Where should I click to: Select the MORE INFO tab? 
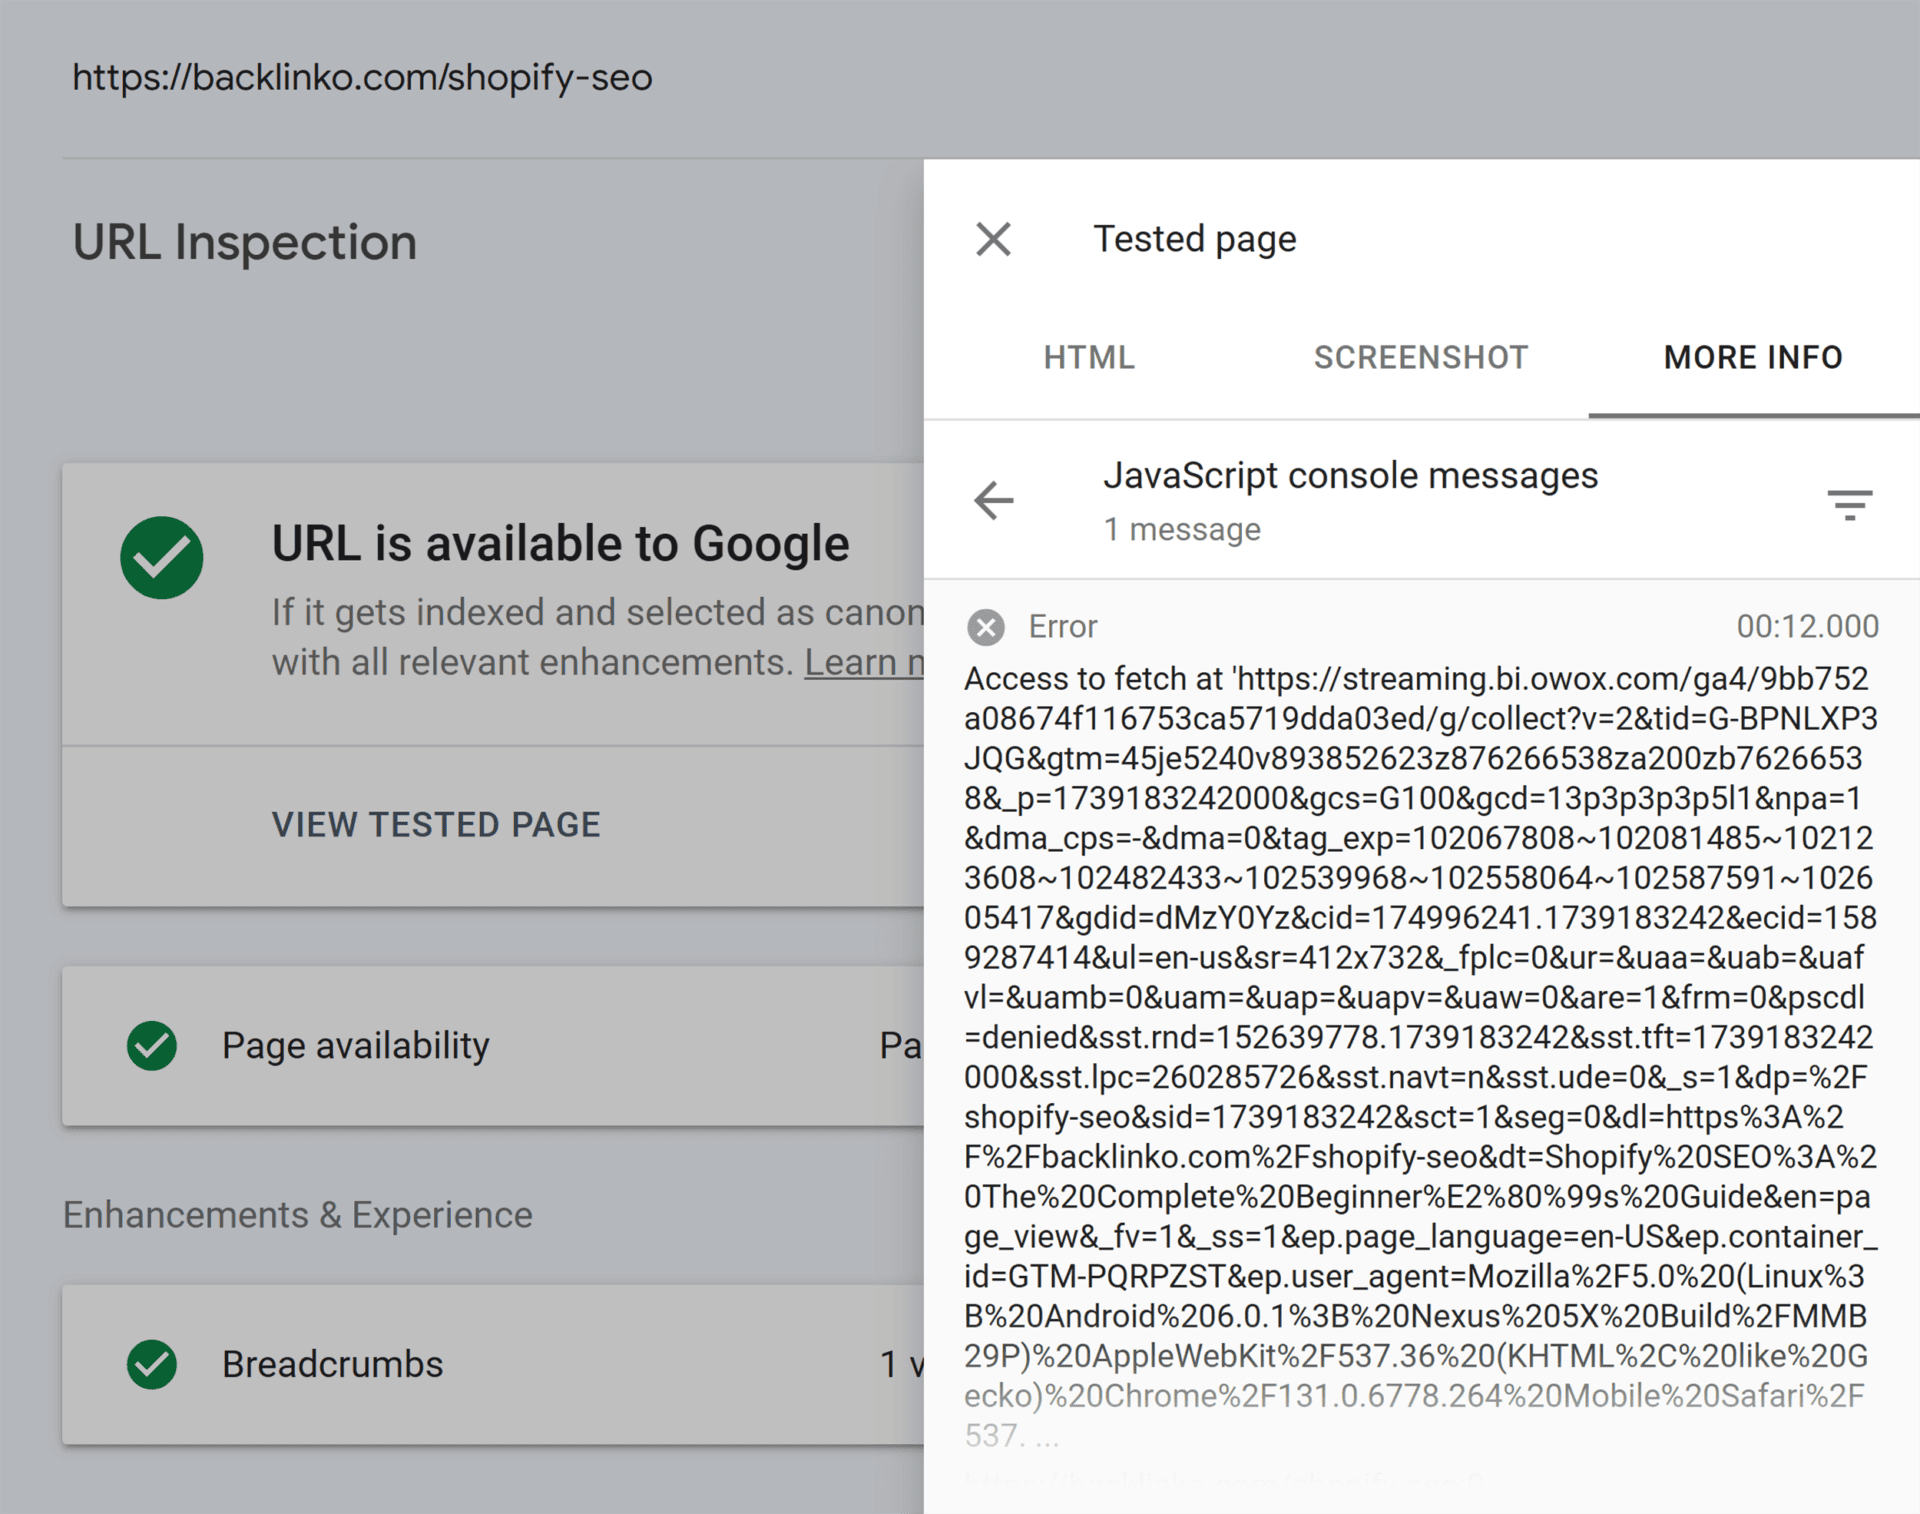pyautogui.click(x=1752, y=357)
